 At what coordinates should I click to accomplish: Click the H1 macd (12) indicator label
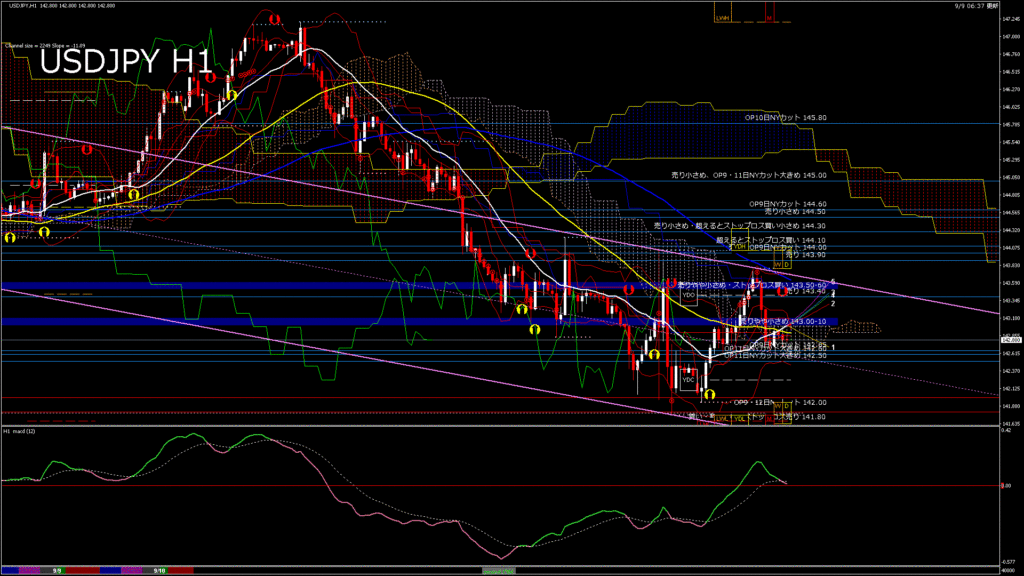[20, 431]
